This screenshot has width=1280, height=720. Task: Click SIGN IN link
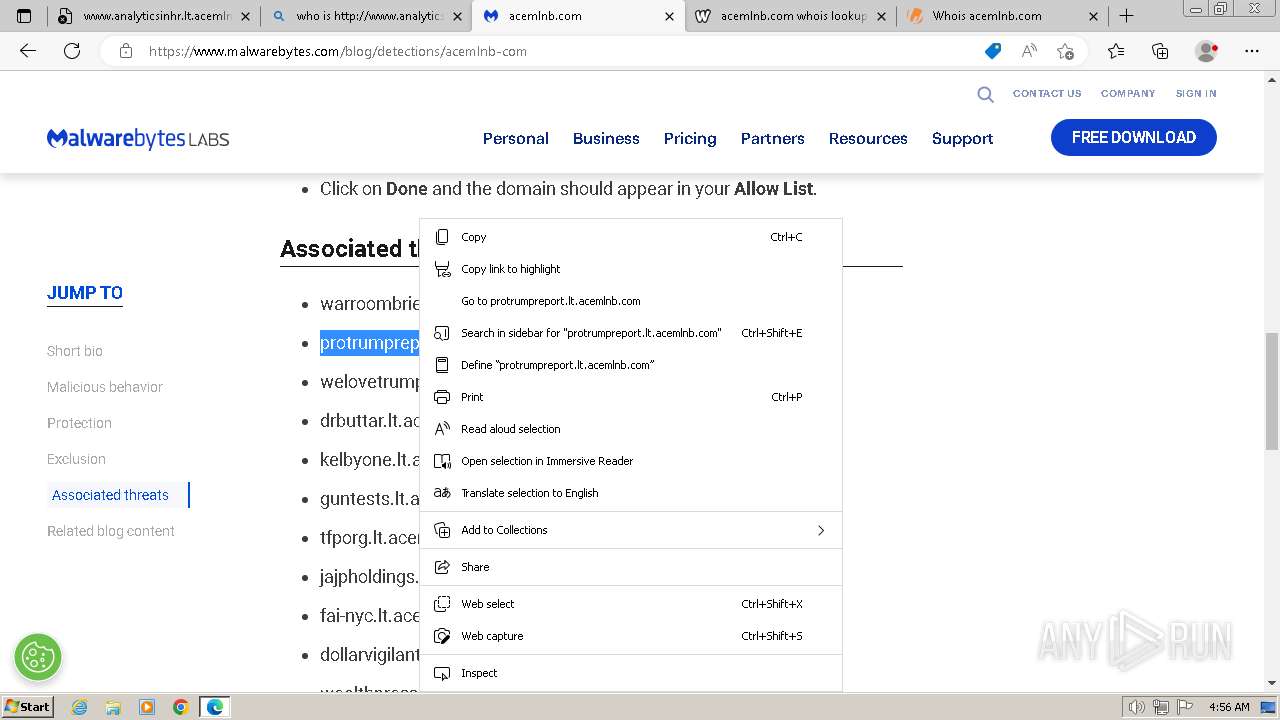(x=1196, y=93)
